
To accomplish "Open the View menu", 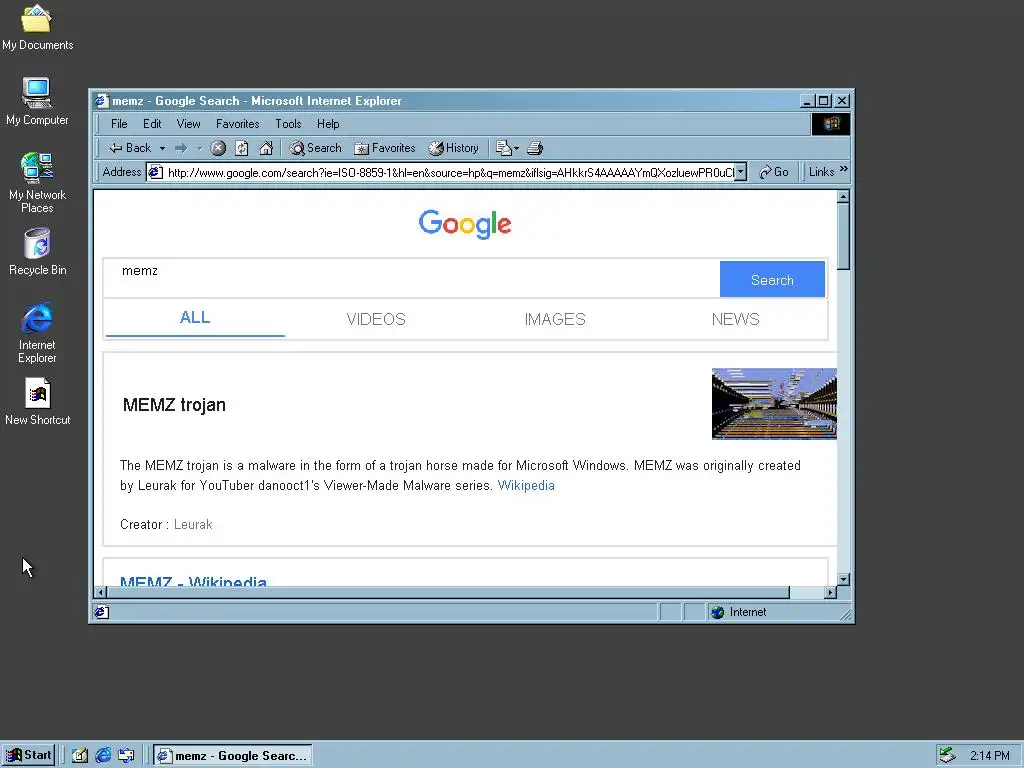I will coord(188,123).
